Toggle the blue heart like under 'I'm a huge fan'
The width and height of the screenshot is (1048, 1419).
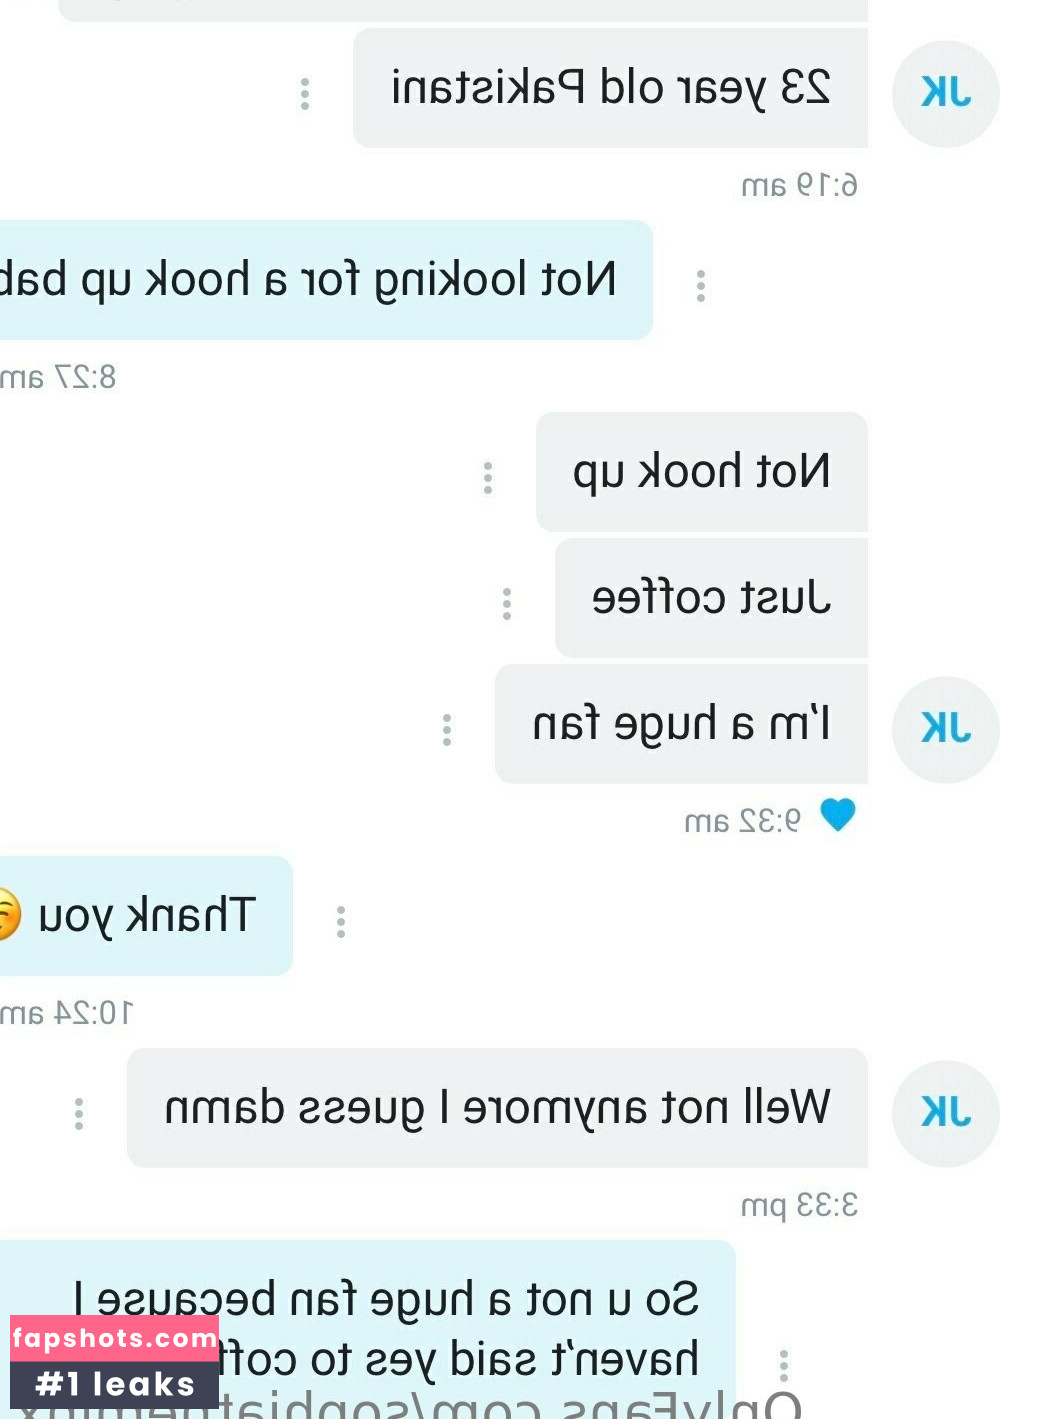(x=838, y=815)
